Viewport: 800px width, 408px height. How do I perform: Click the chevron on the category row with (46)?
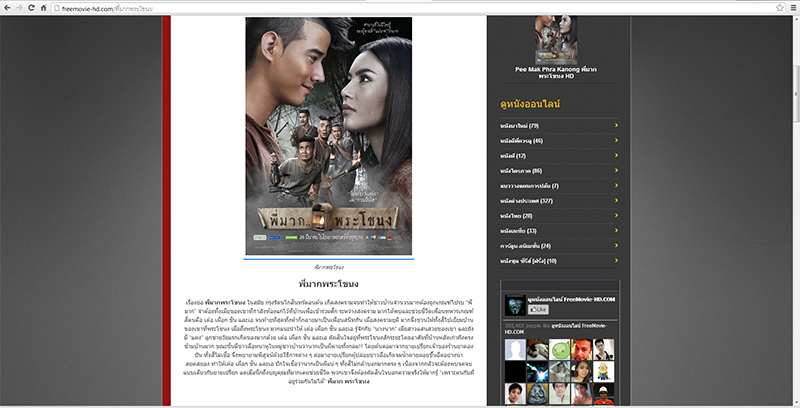tap(616, 140)
